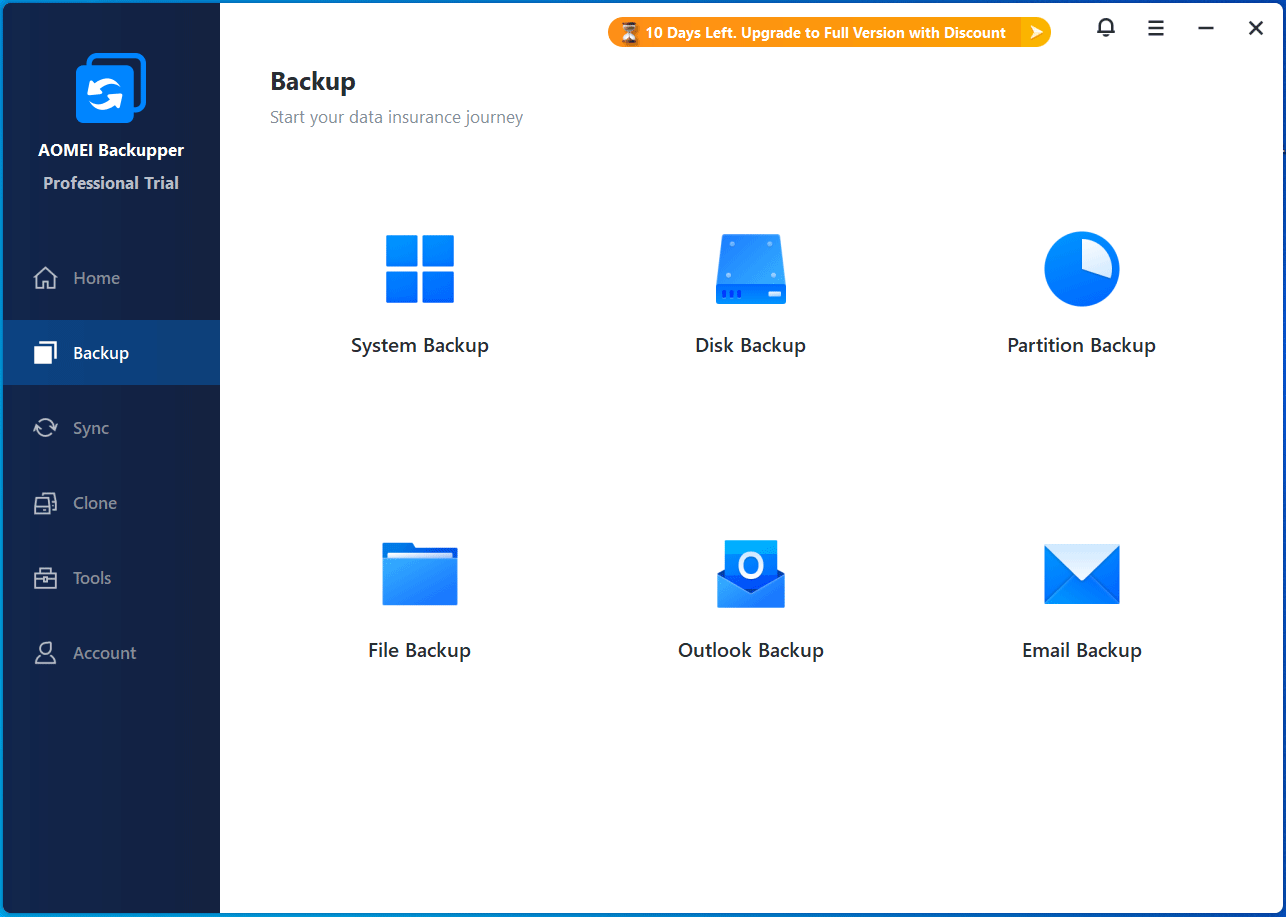Click the System Backup label
Viewport: 1286px width, 917px height.
420,346
